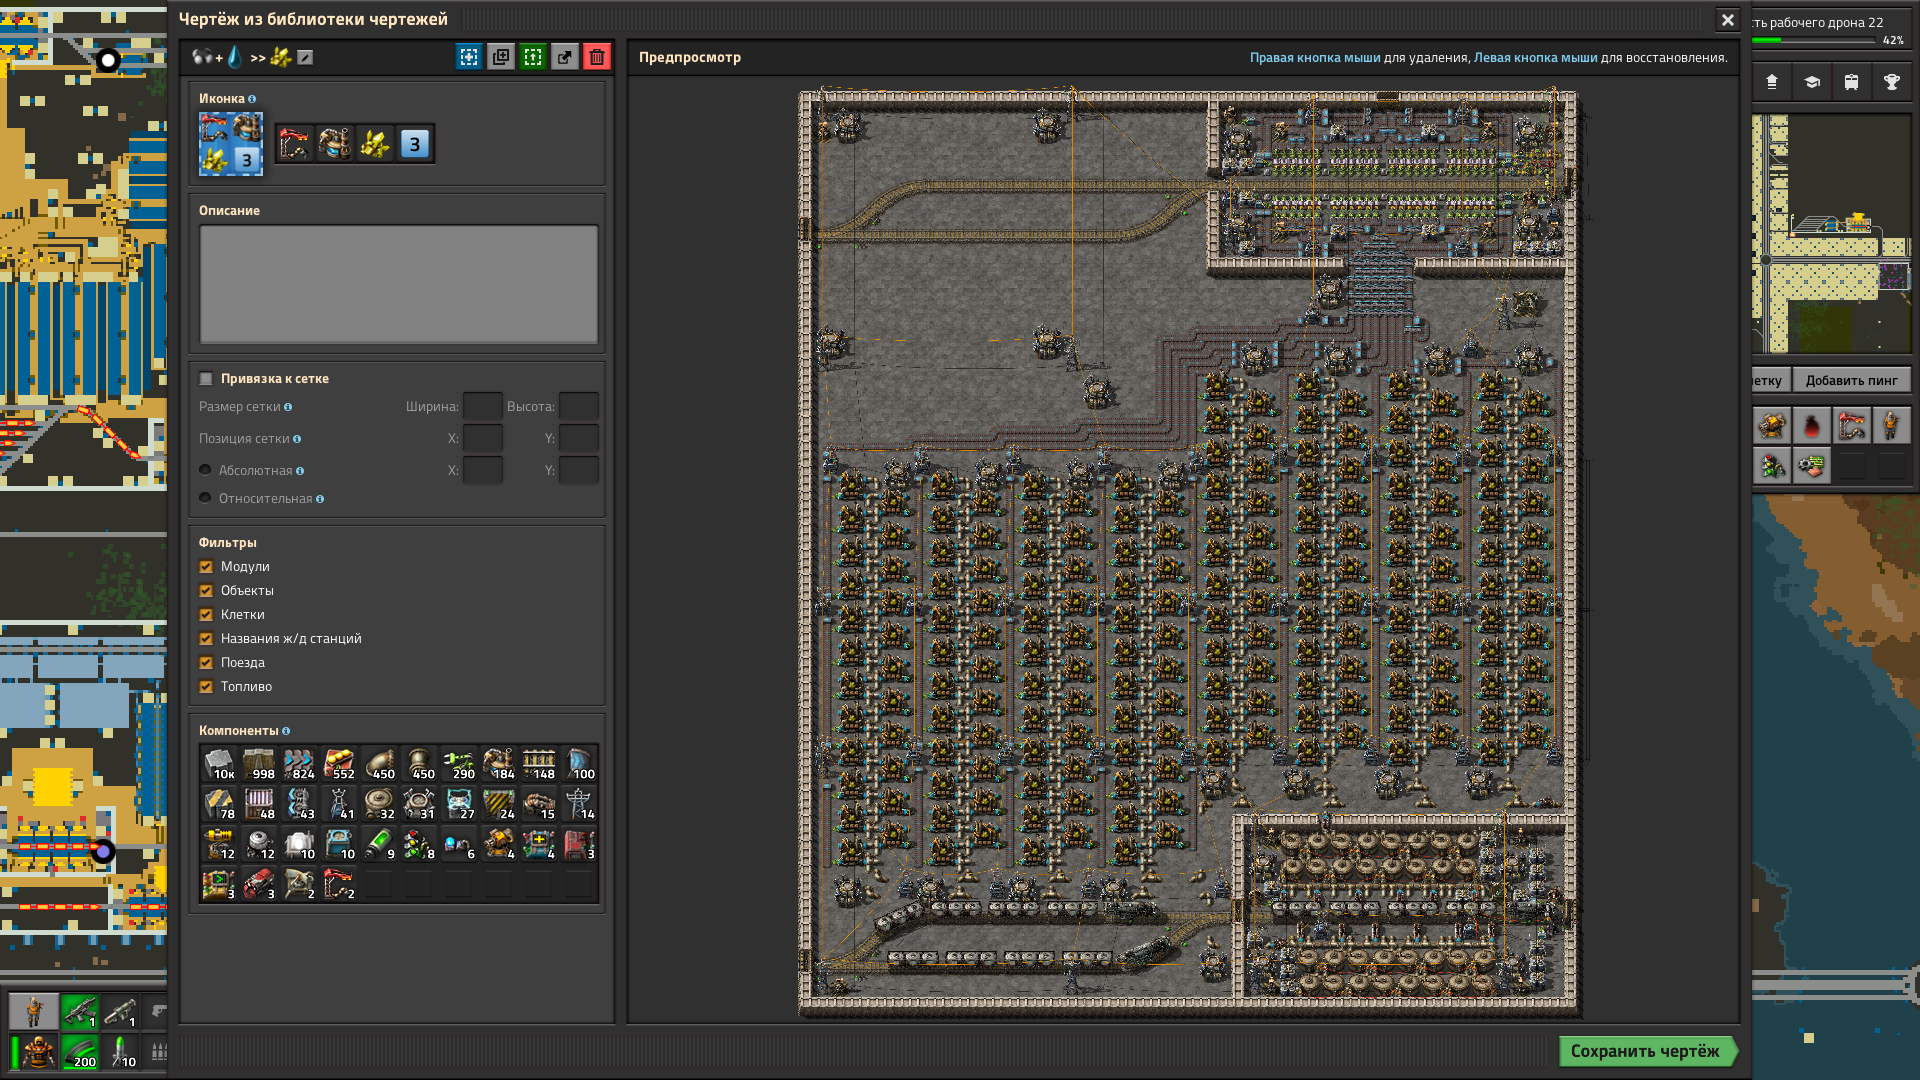Click the info icon beside Размер сетки

coord(288,407)
